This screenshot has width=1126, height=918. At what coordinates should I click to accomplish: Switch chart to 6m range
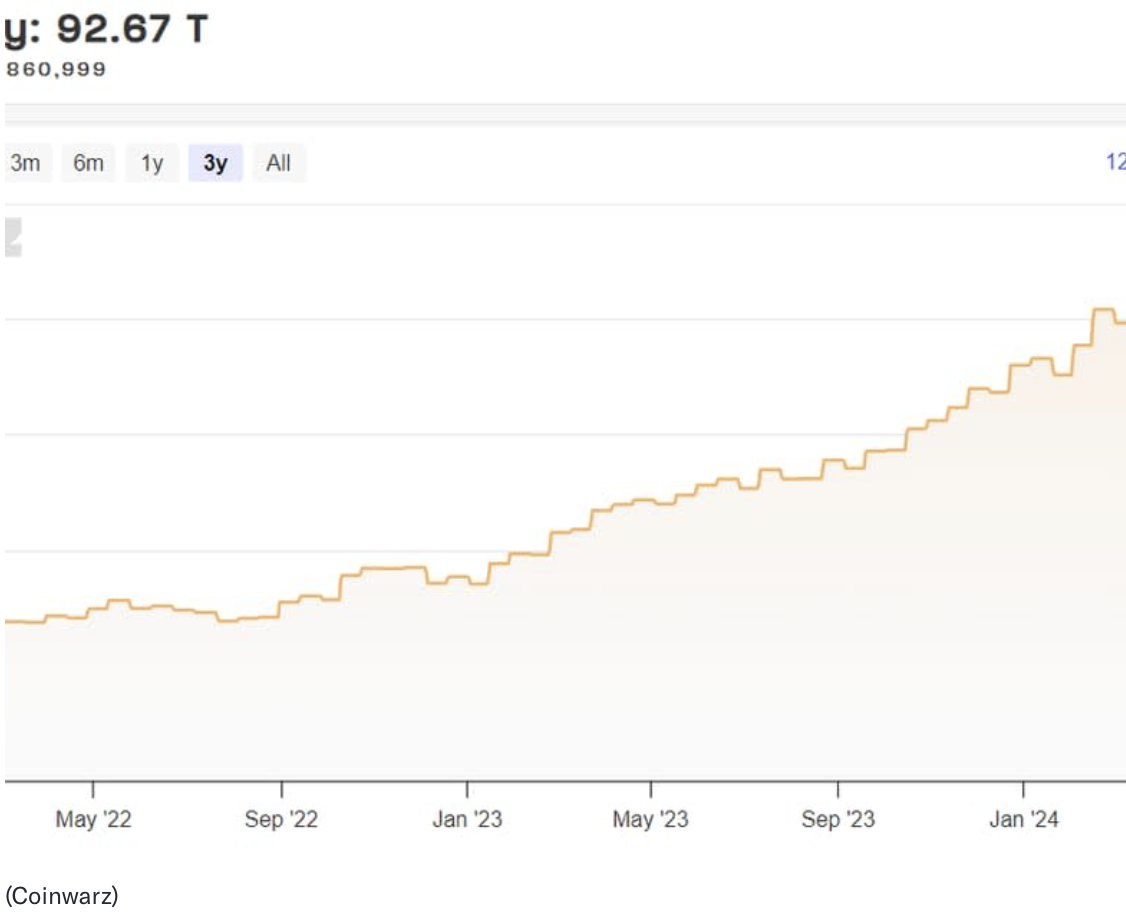(88, 163)
